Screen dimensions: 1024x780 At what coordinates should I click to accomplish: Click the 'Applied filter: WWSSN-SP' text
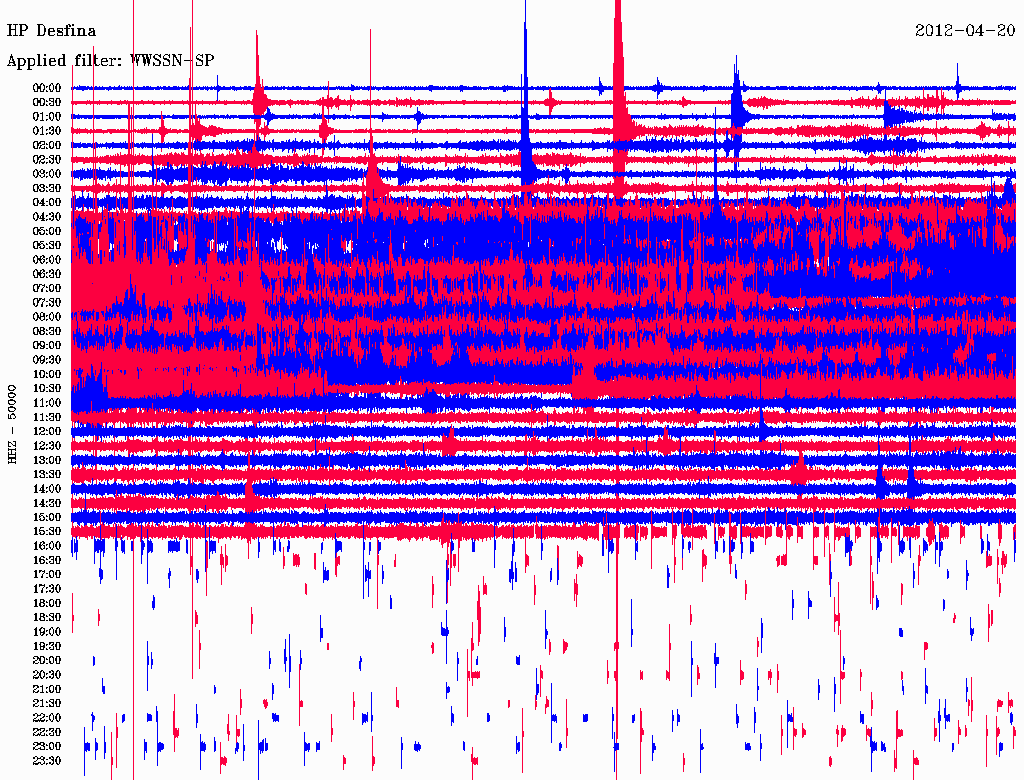110,61
